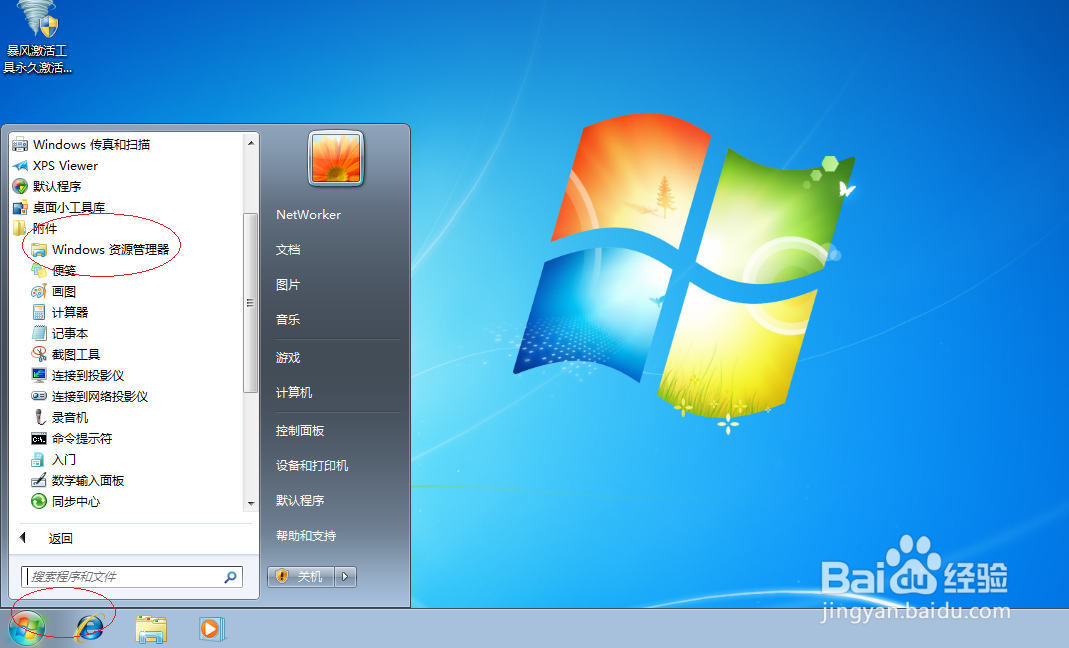
Task: Launch 录音机 sound recorder icon
Action: click(39, 417)
